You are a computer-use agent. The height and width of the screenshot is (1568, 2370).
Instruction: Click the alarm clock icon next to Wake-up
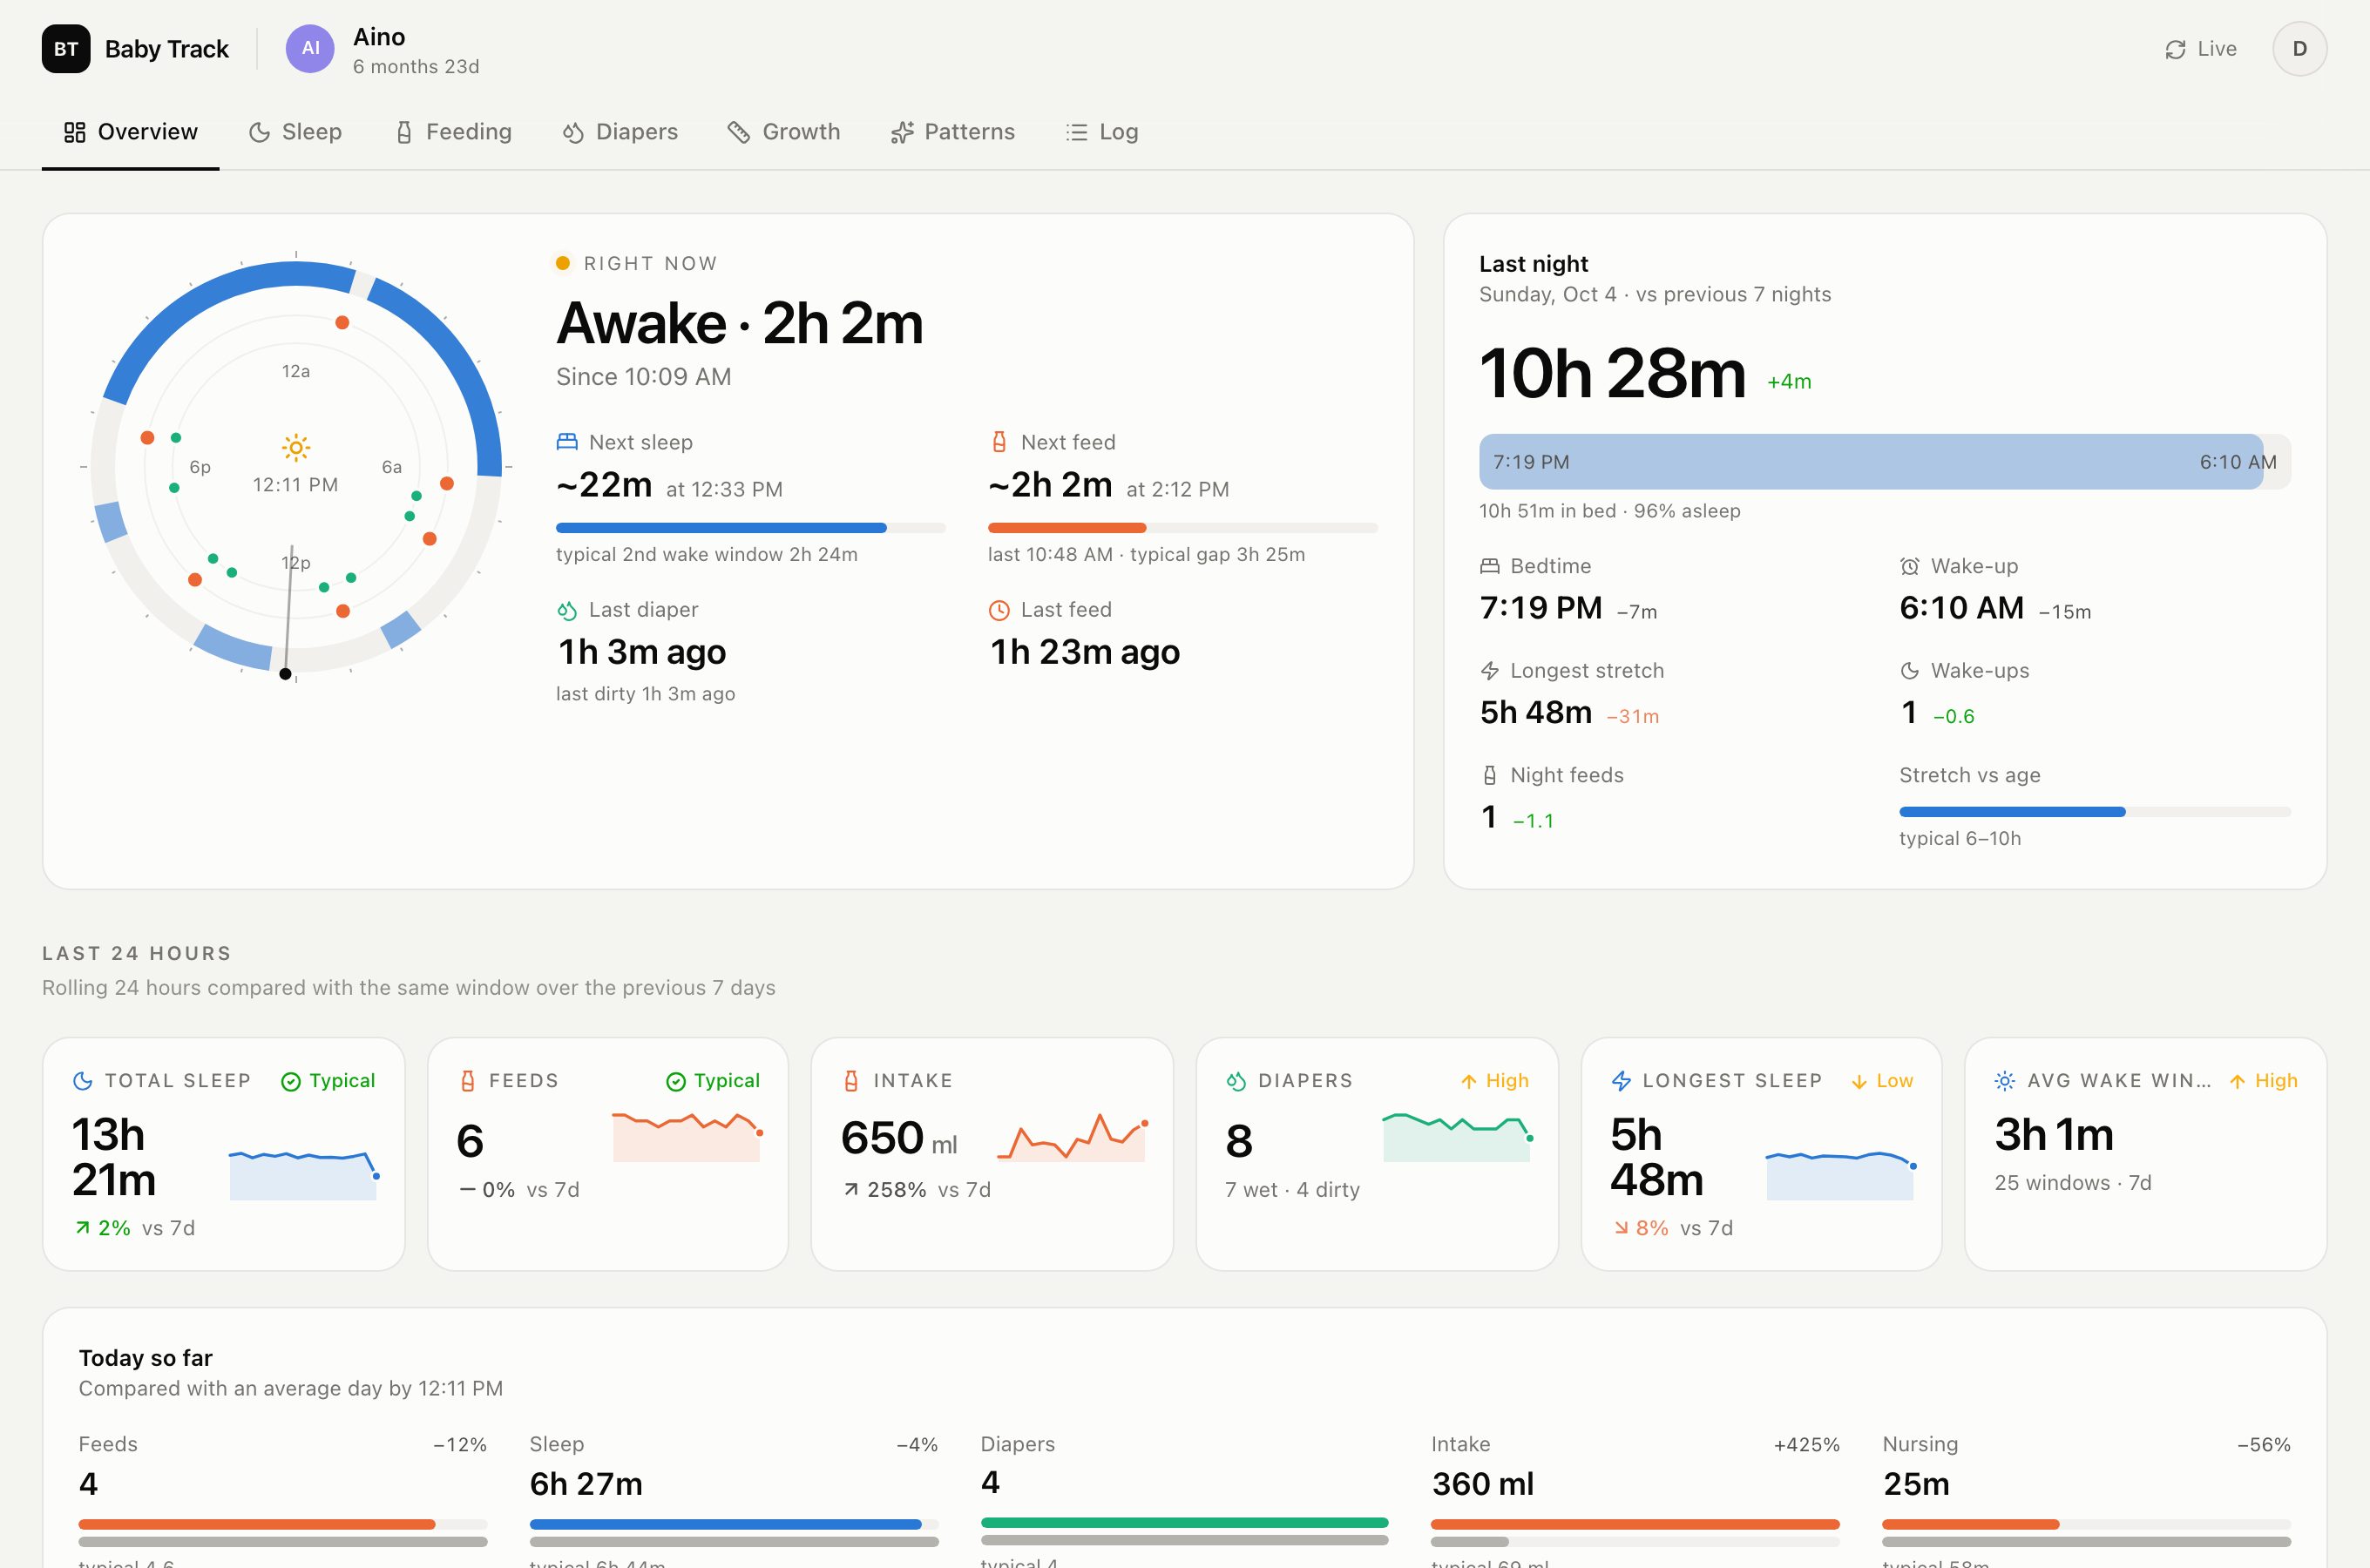(x=1909, y=566)
